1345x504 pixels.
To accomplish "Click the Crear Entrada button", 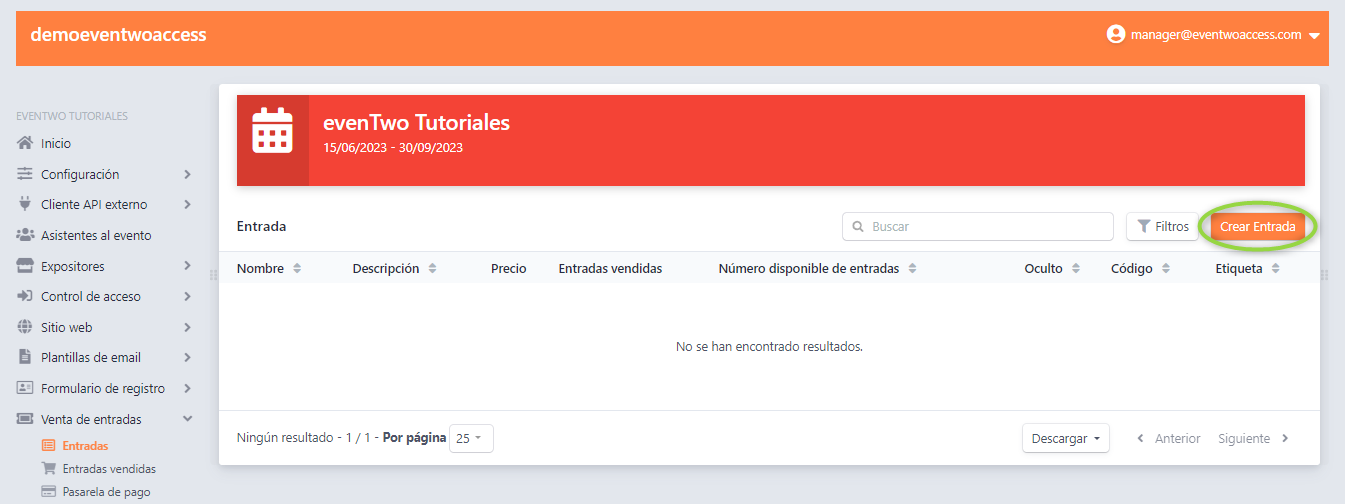I will (1257, 227).
